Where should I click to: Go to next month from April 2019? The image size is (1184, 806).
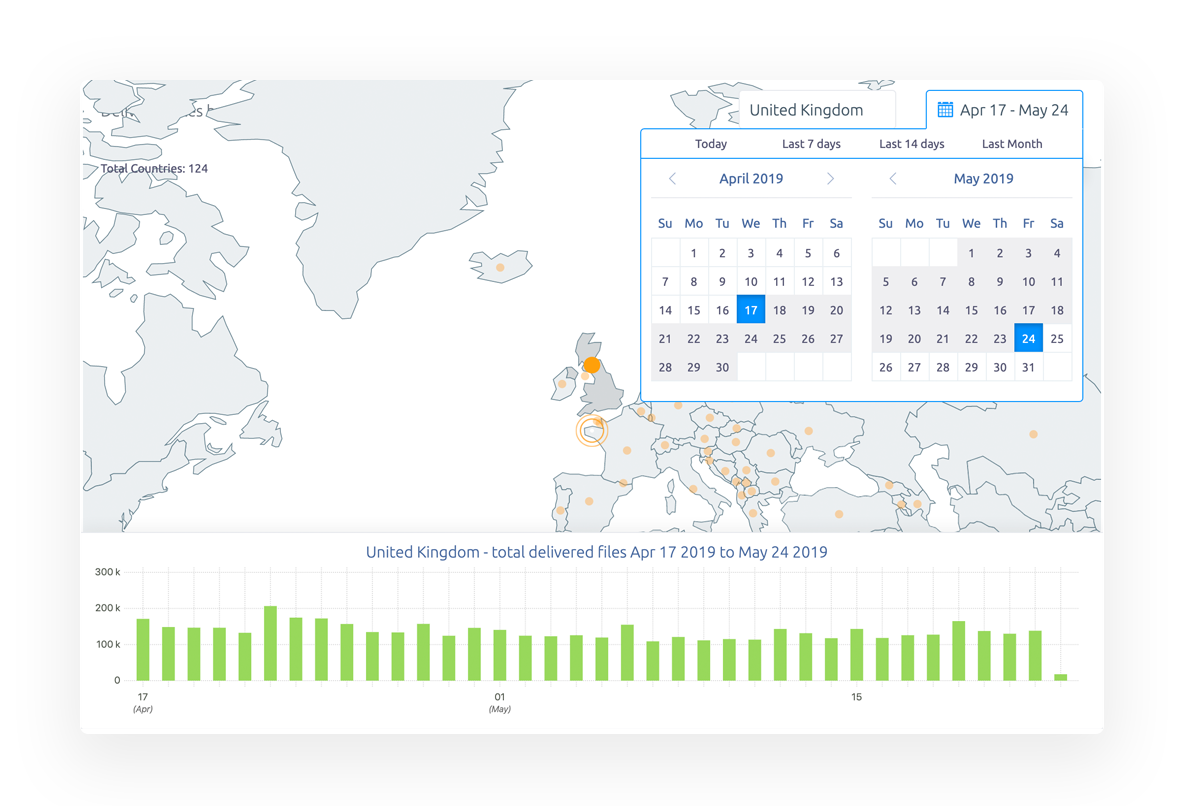(831, 178)
